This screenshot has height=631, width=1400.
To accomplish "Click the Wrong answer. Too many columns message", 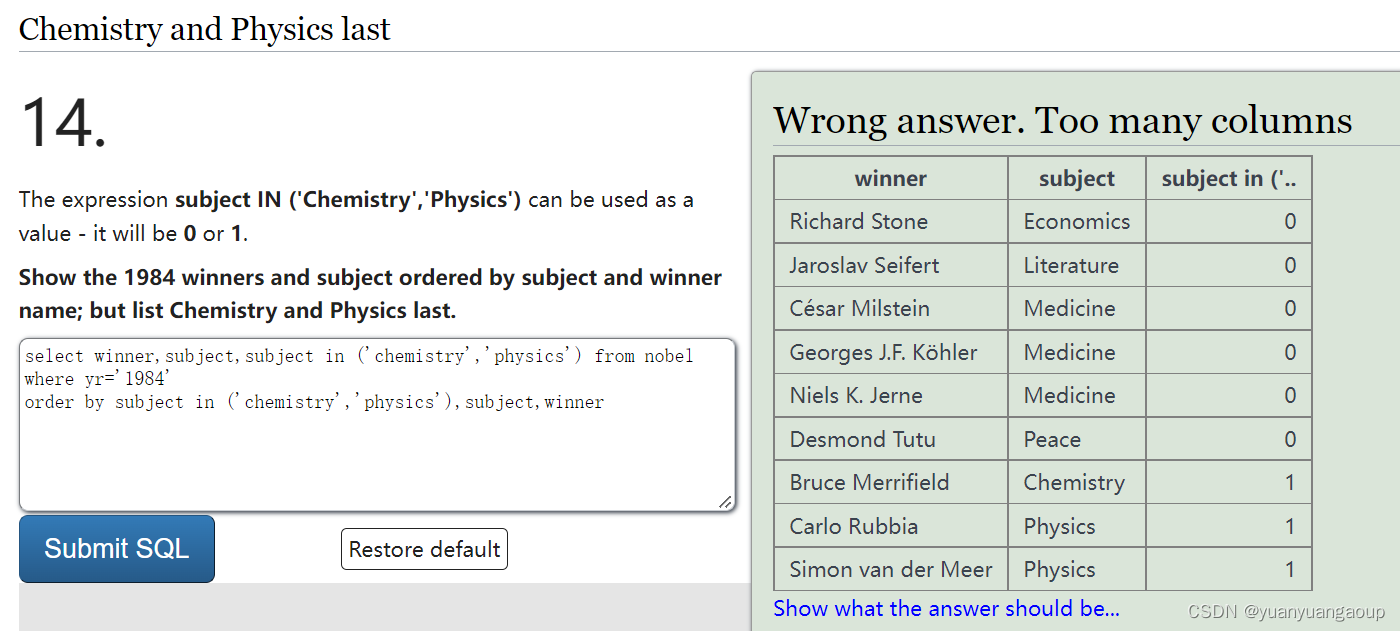I will tap(1062, 120).
